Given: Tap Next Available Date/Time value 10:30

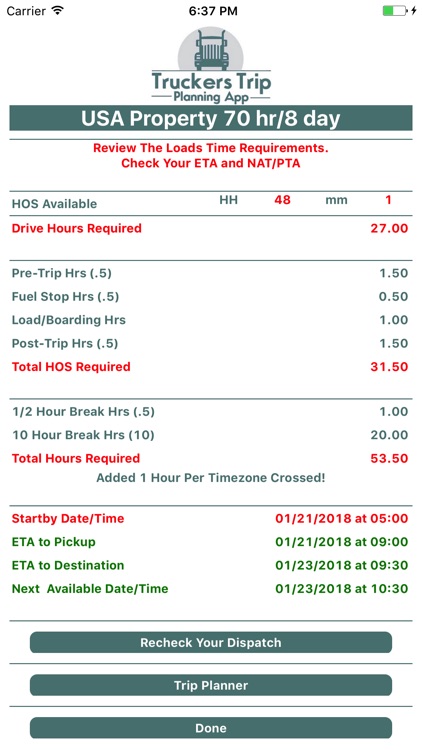Looking at the screenshot, I should point(342,589).
